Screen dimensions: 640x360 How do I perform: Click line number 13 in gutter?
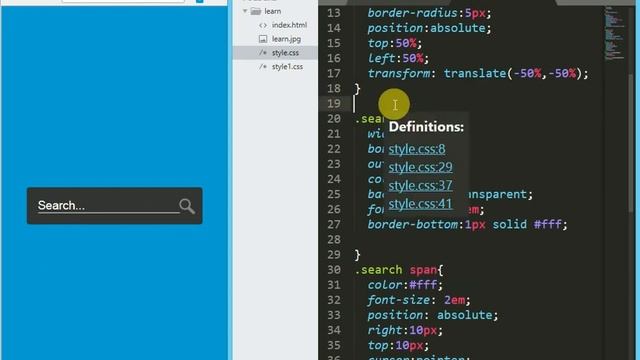(333, 13)
